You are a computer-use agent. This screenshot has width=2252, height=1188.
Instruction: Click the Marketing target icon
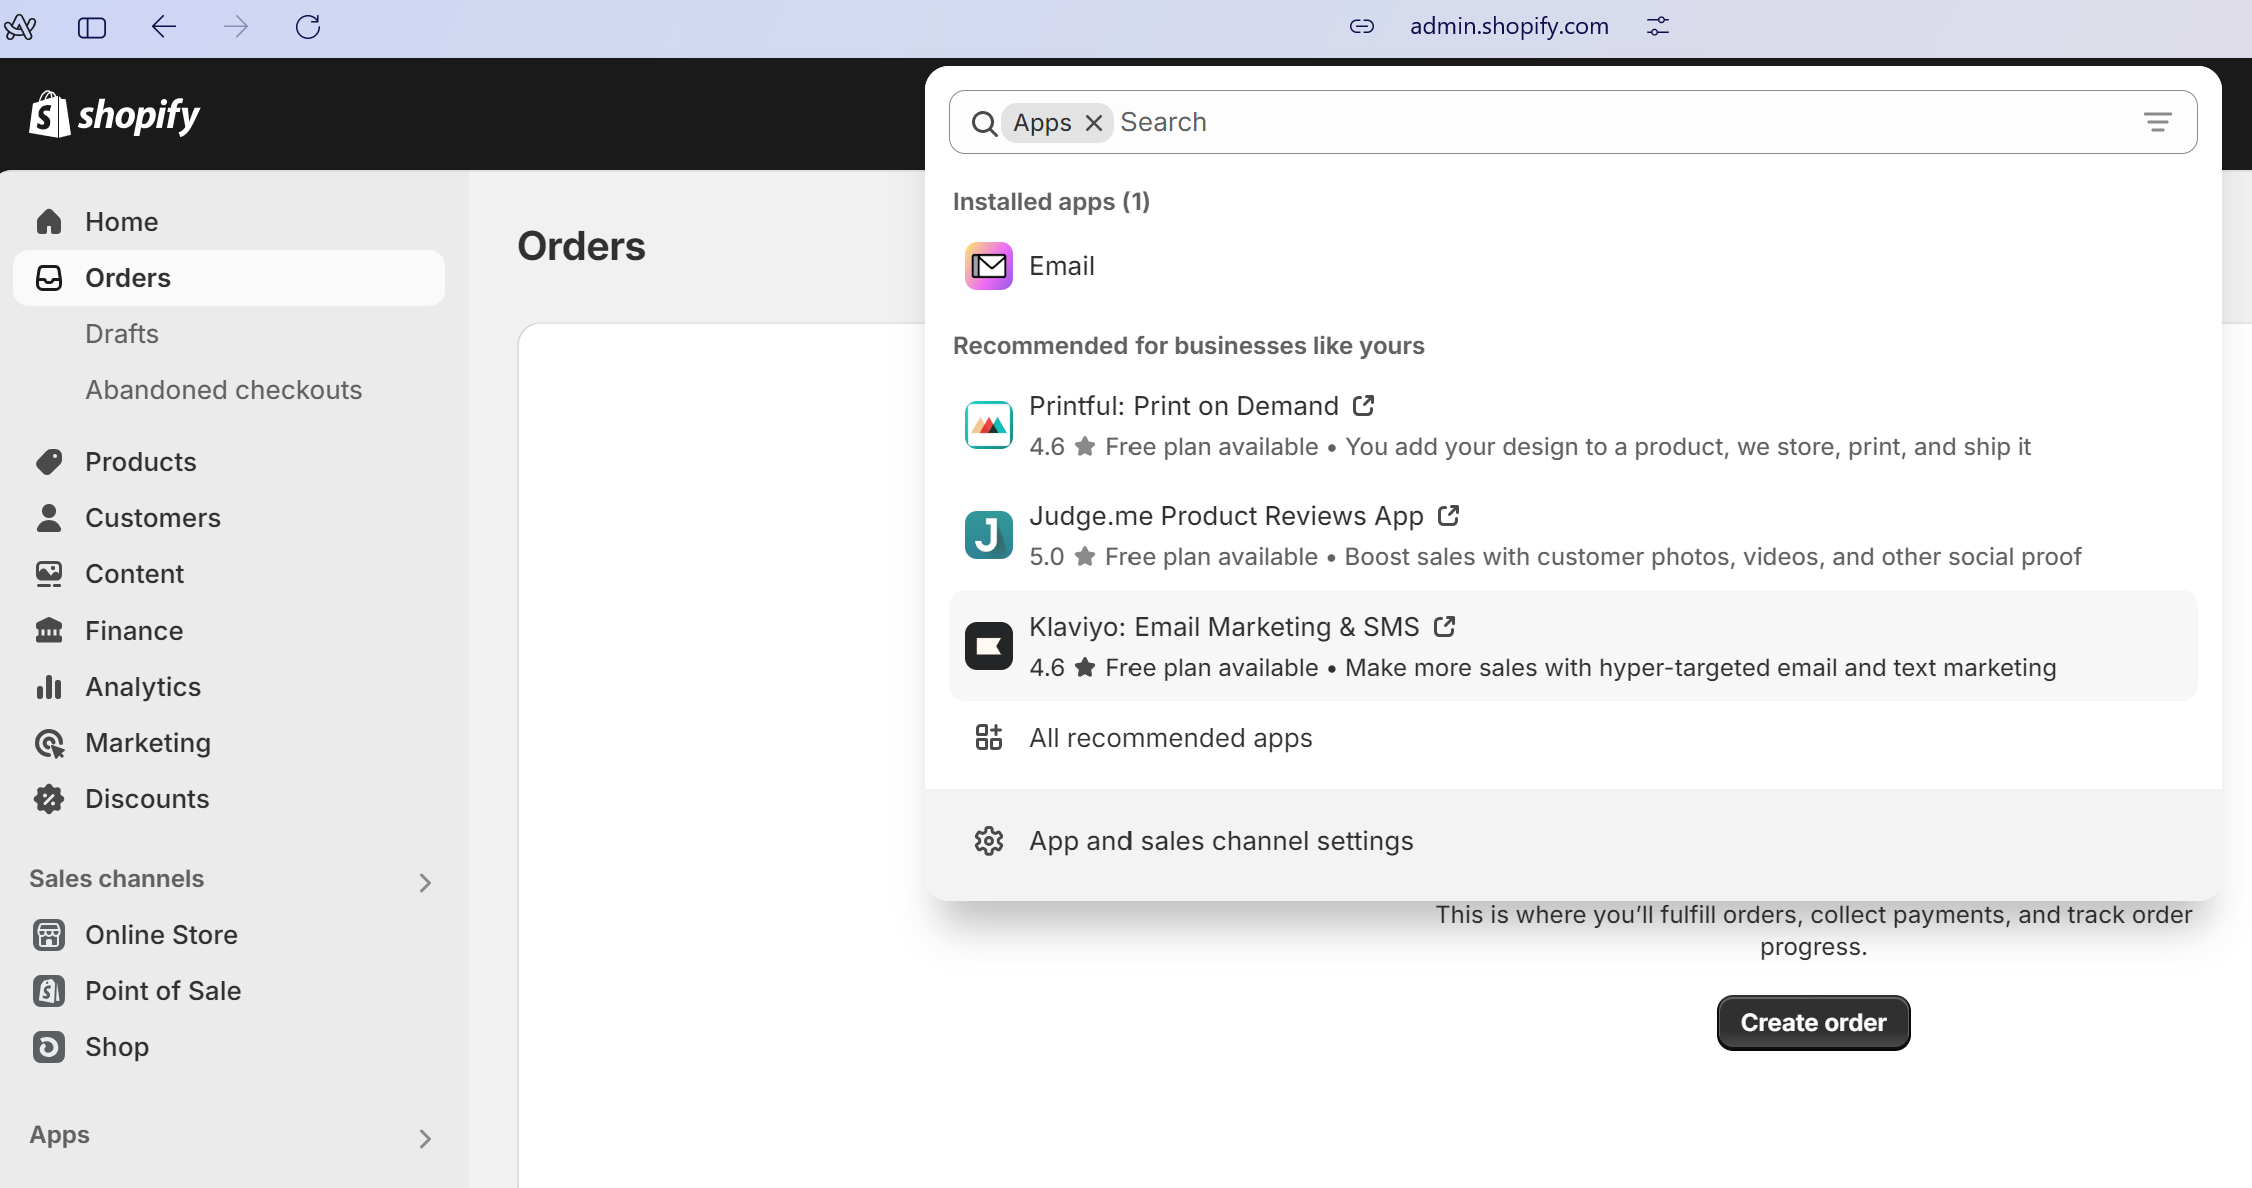coord(49,743)
